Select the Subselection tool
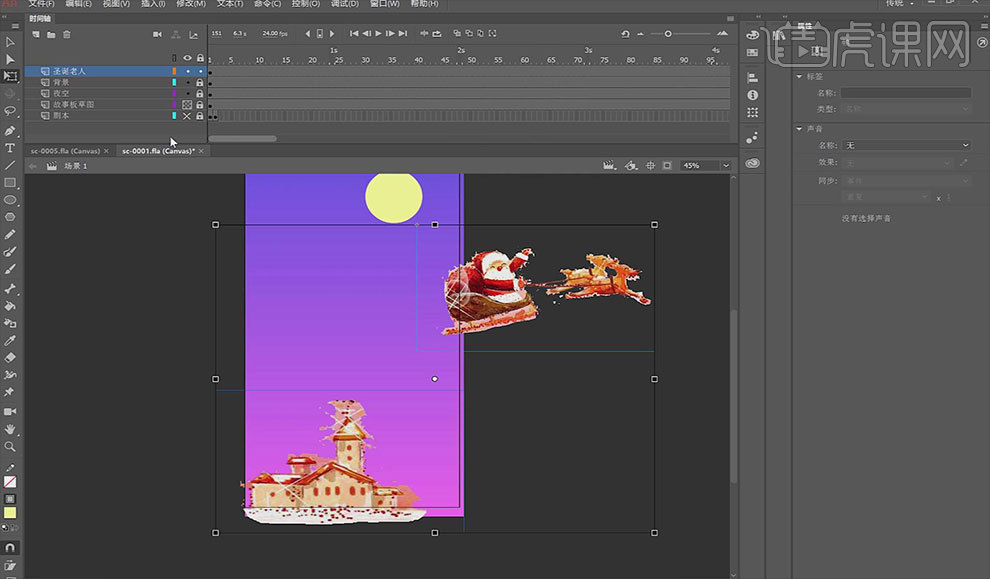 click(x=9, y=59)
